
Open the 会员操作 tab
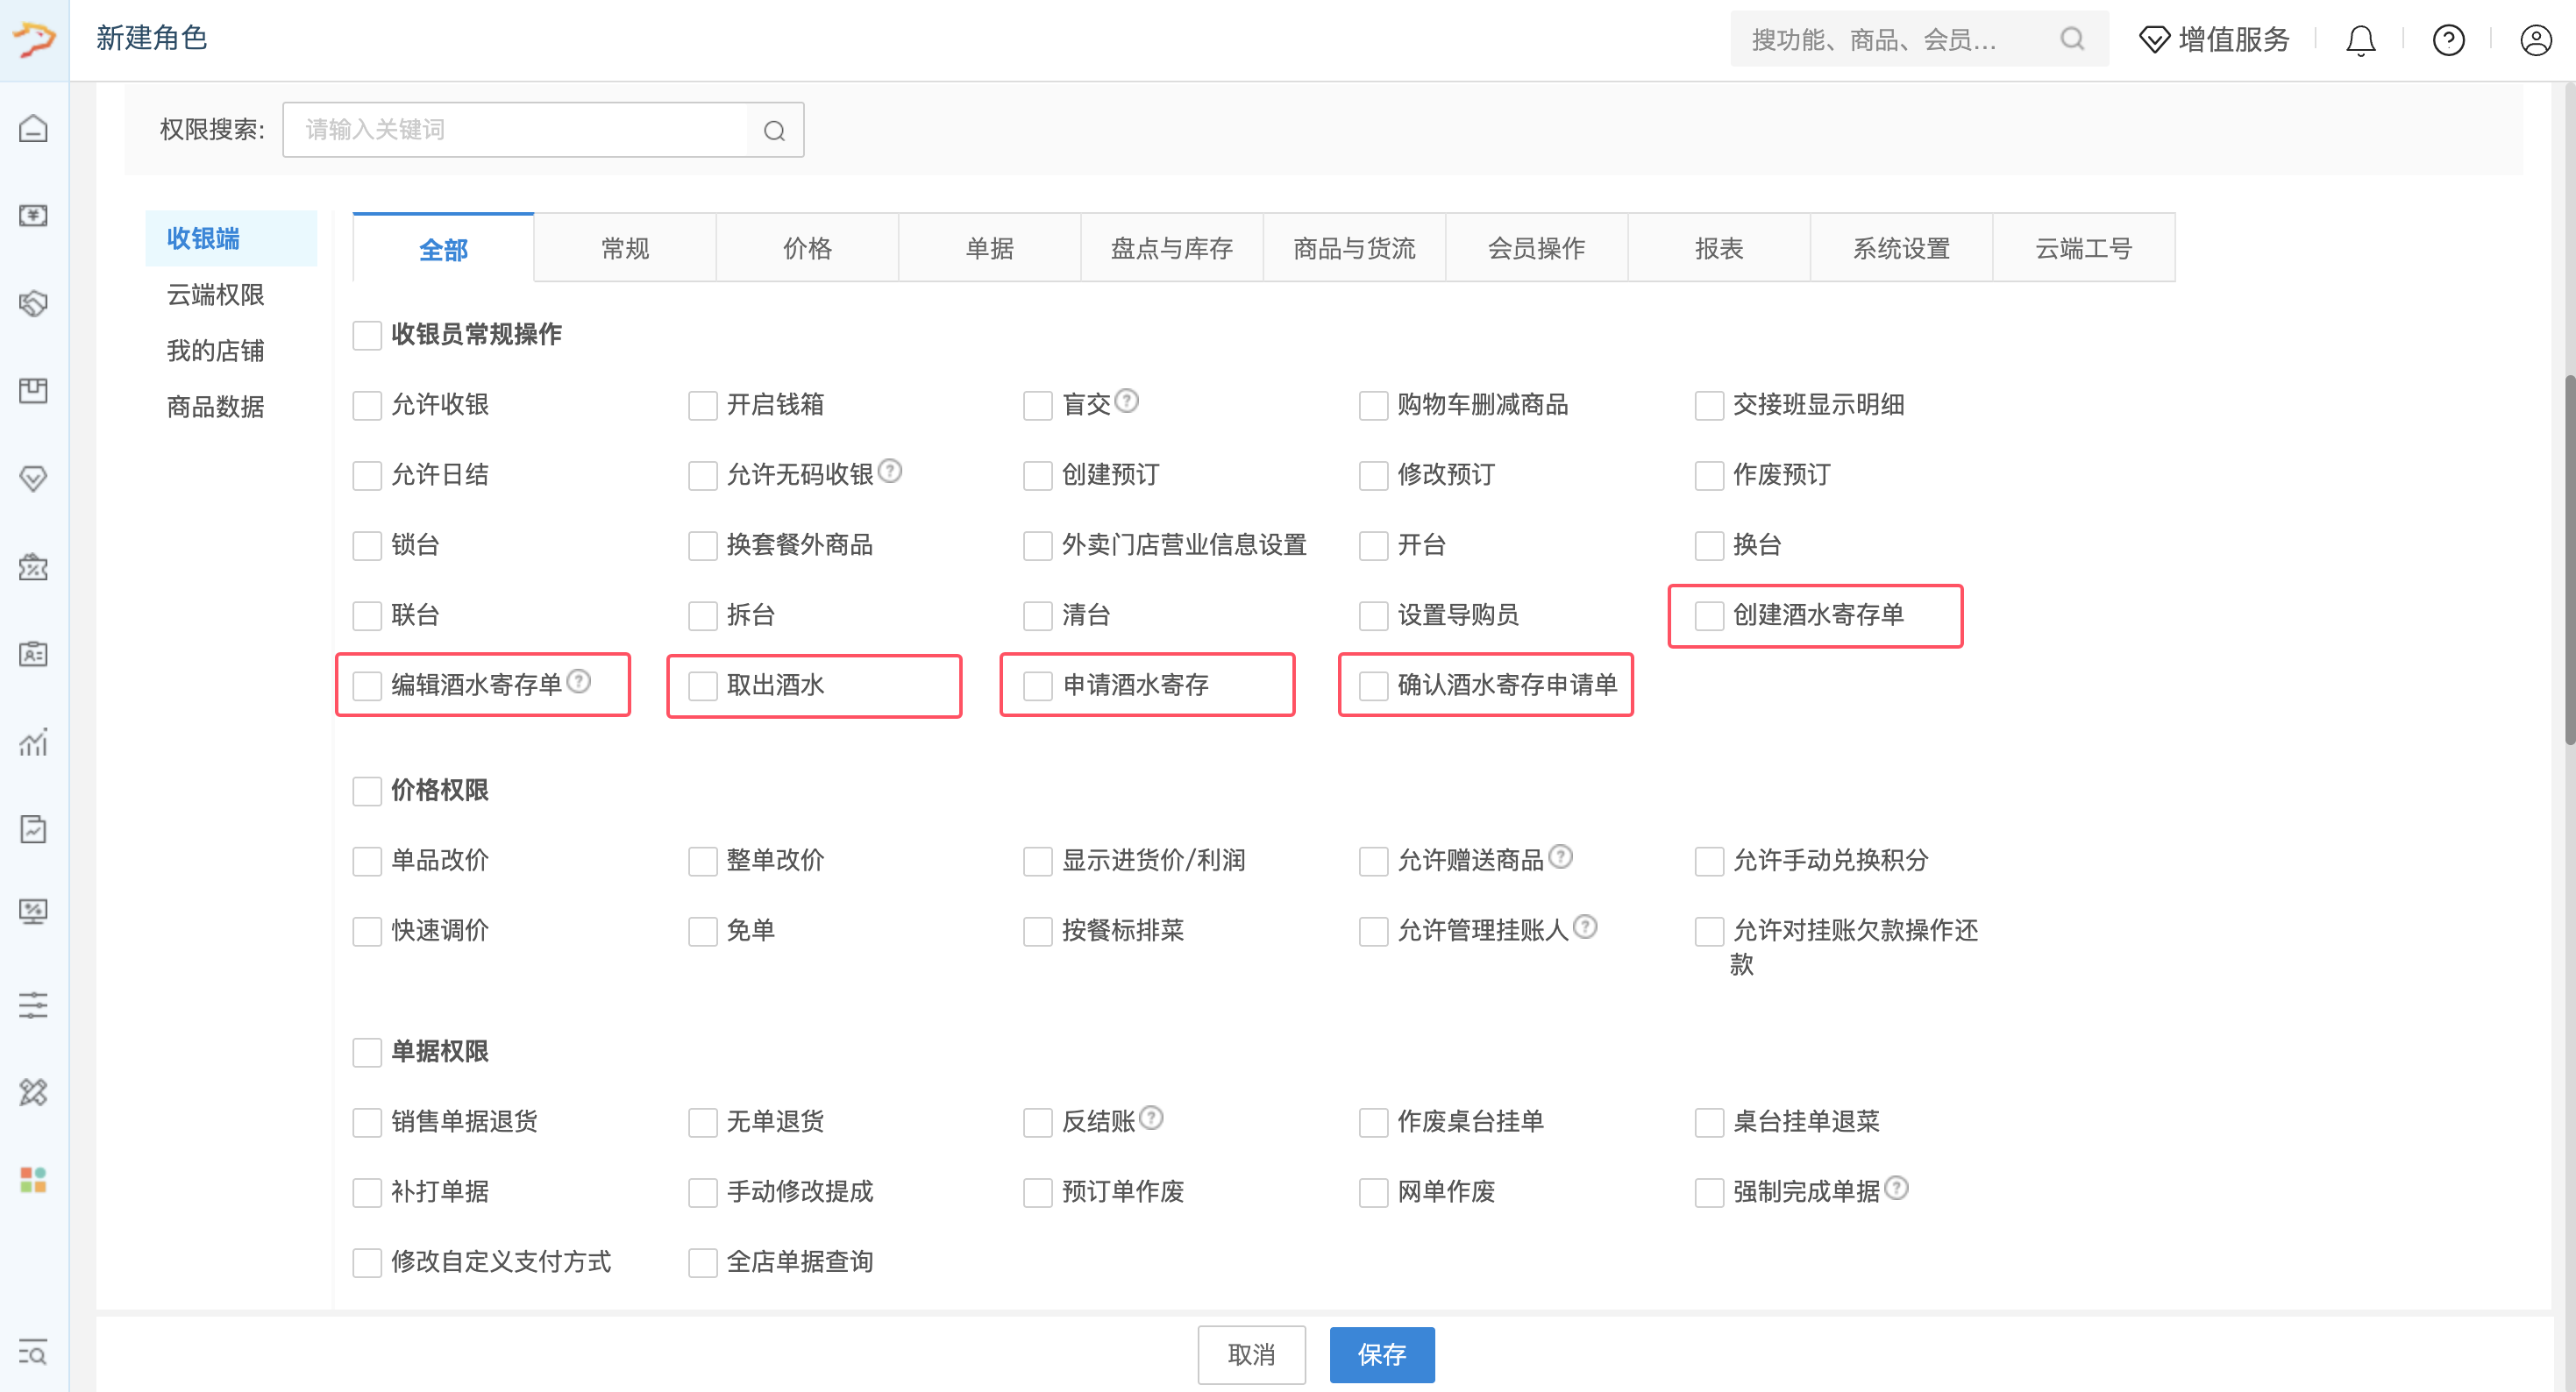point(1536,248)
